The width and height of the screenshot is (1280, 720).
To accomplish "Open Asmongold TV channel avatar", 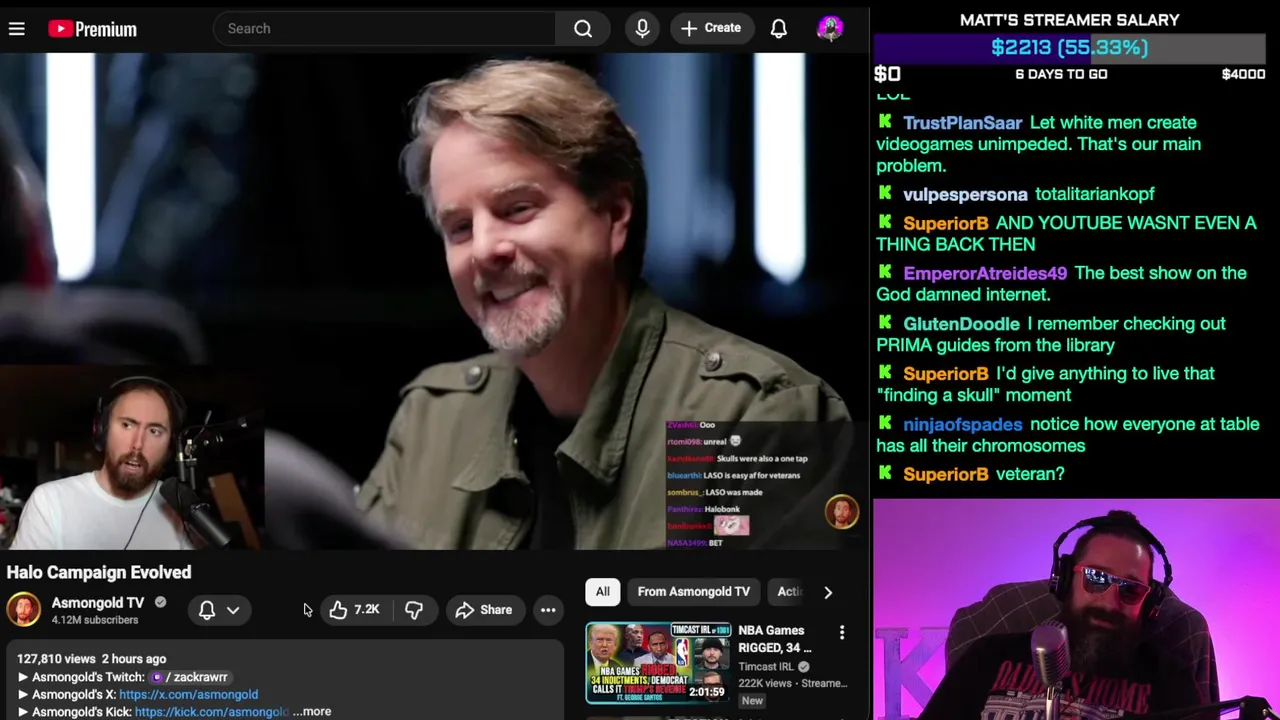I will point(24,610).
